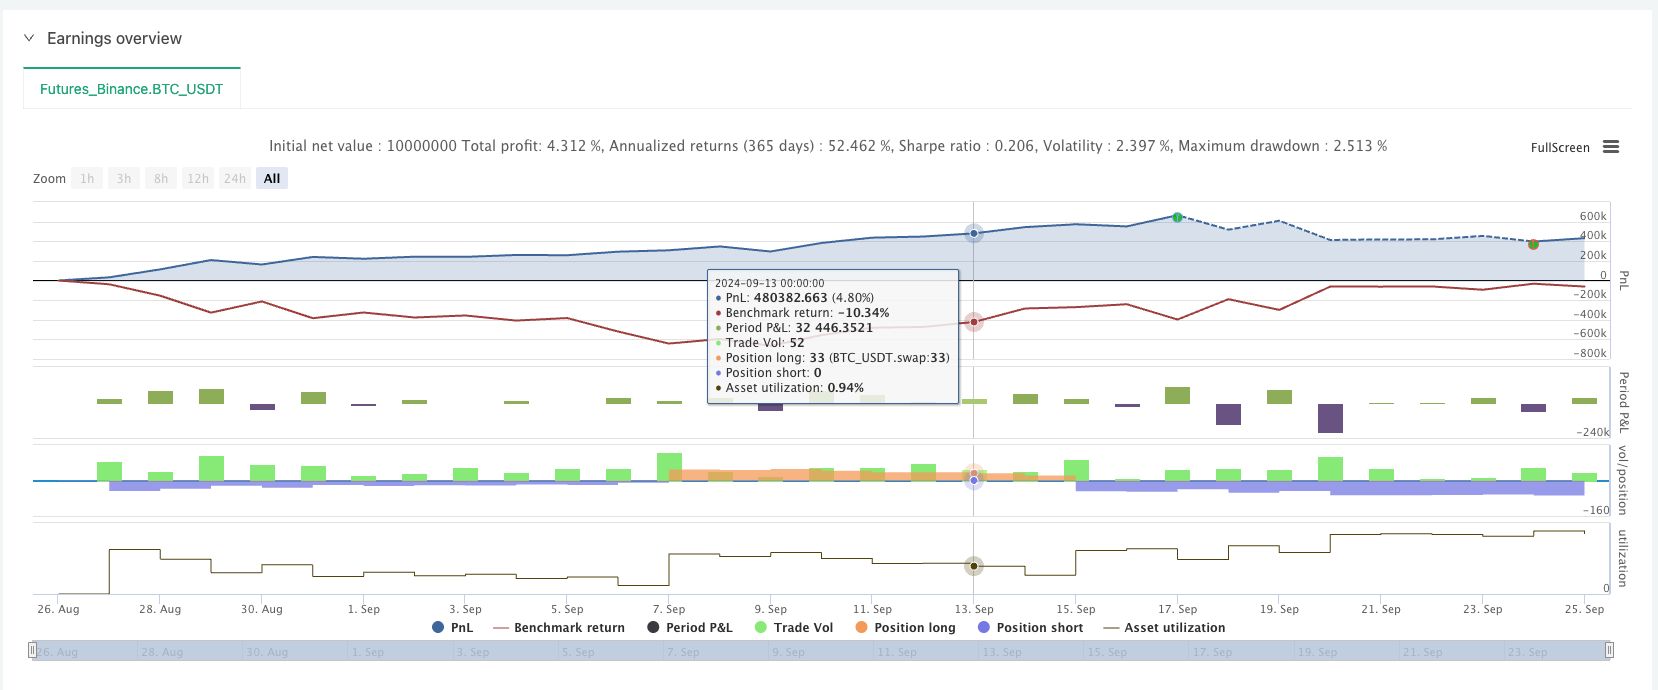The width and height of the screenshot is (1658, 690).
Task: Set zoom range to 3h
Action: point(124,178)
